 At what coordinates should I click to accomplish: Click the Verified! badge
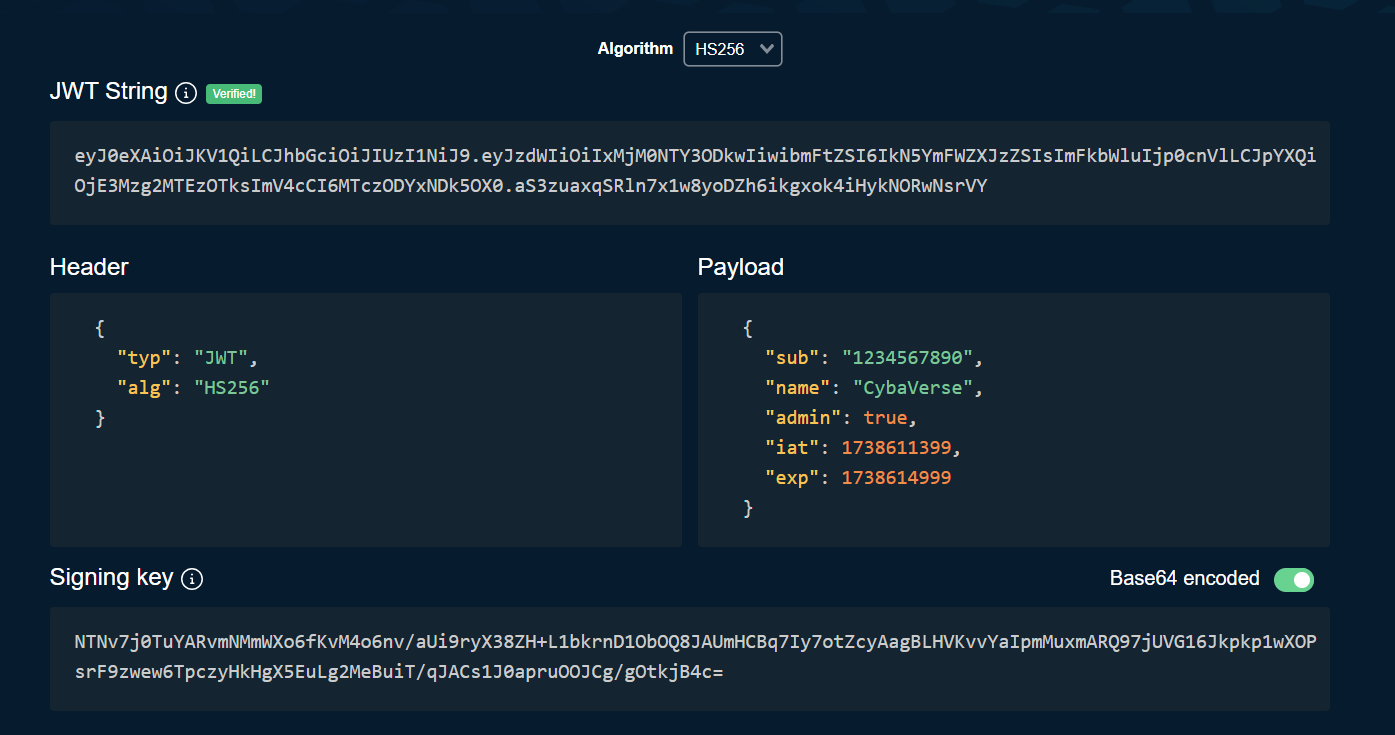point(233,93)
